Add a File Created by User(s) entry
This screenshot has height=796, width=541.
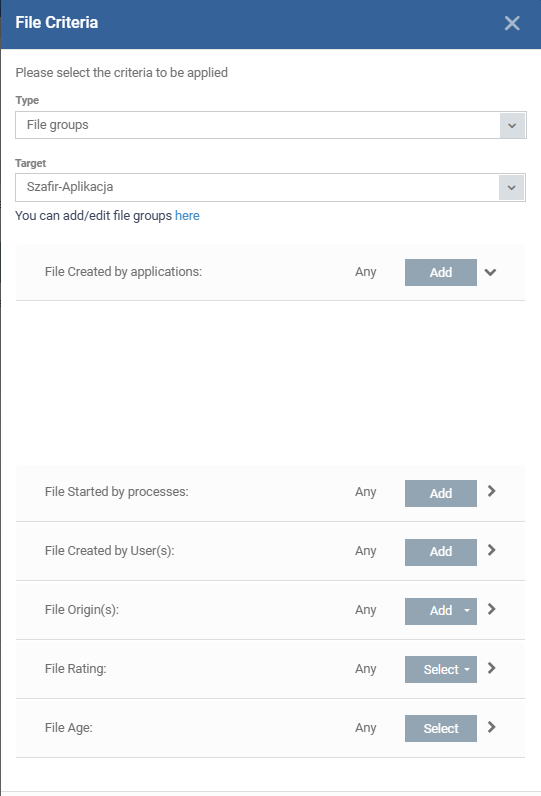coord(441,552)
